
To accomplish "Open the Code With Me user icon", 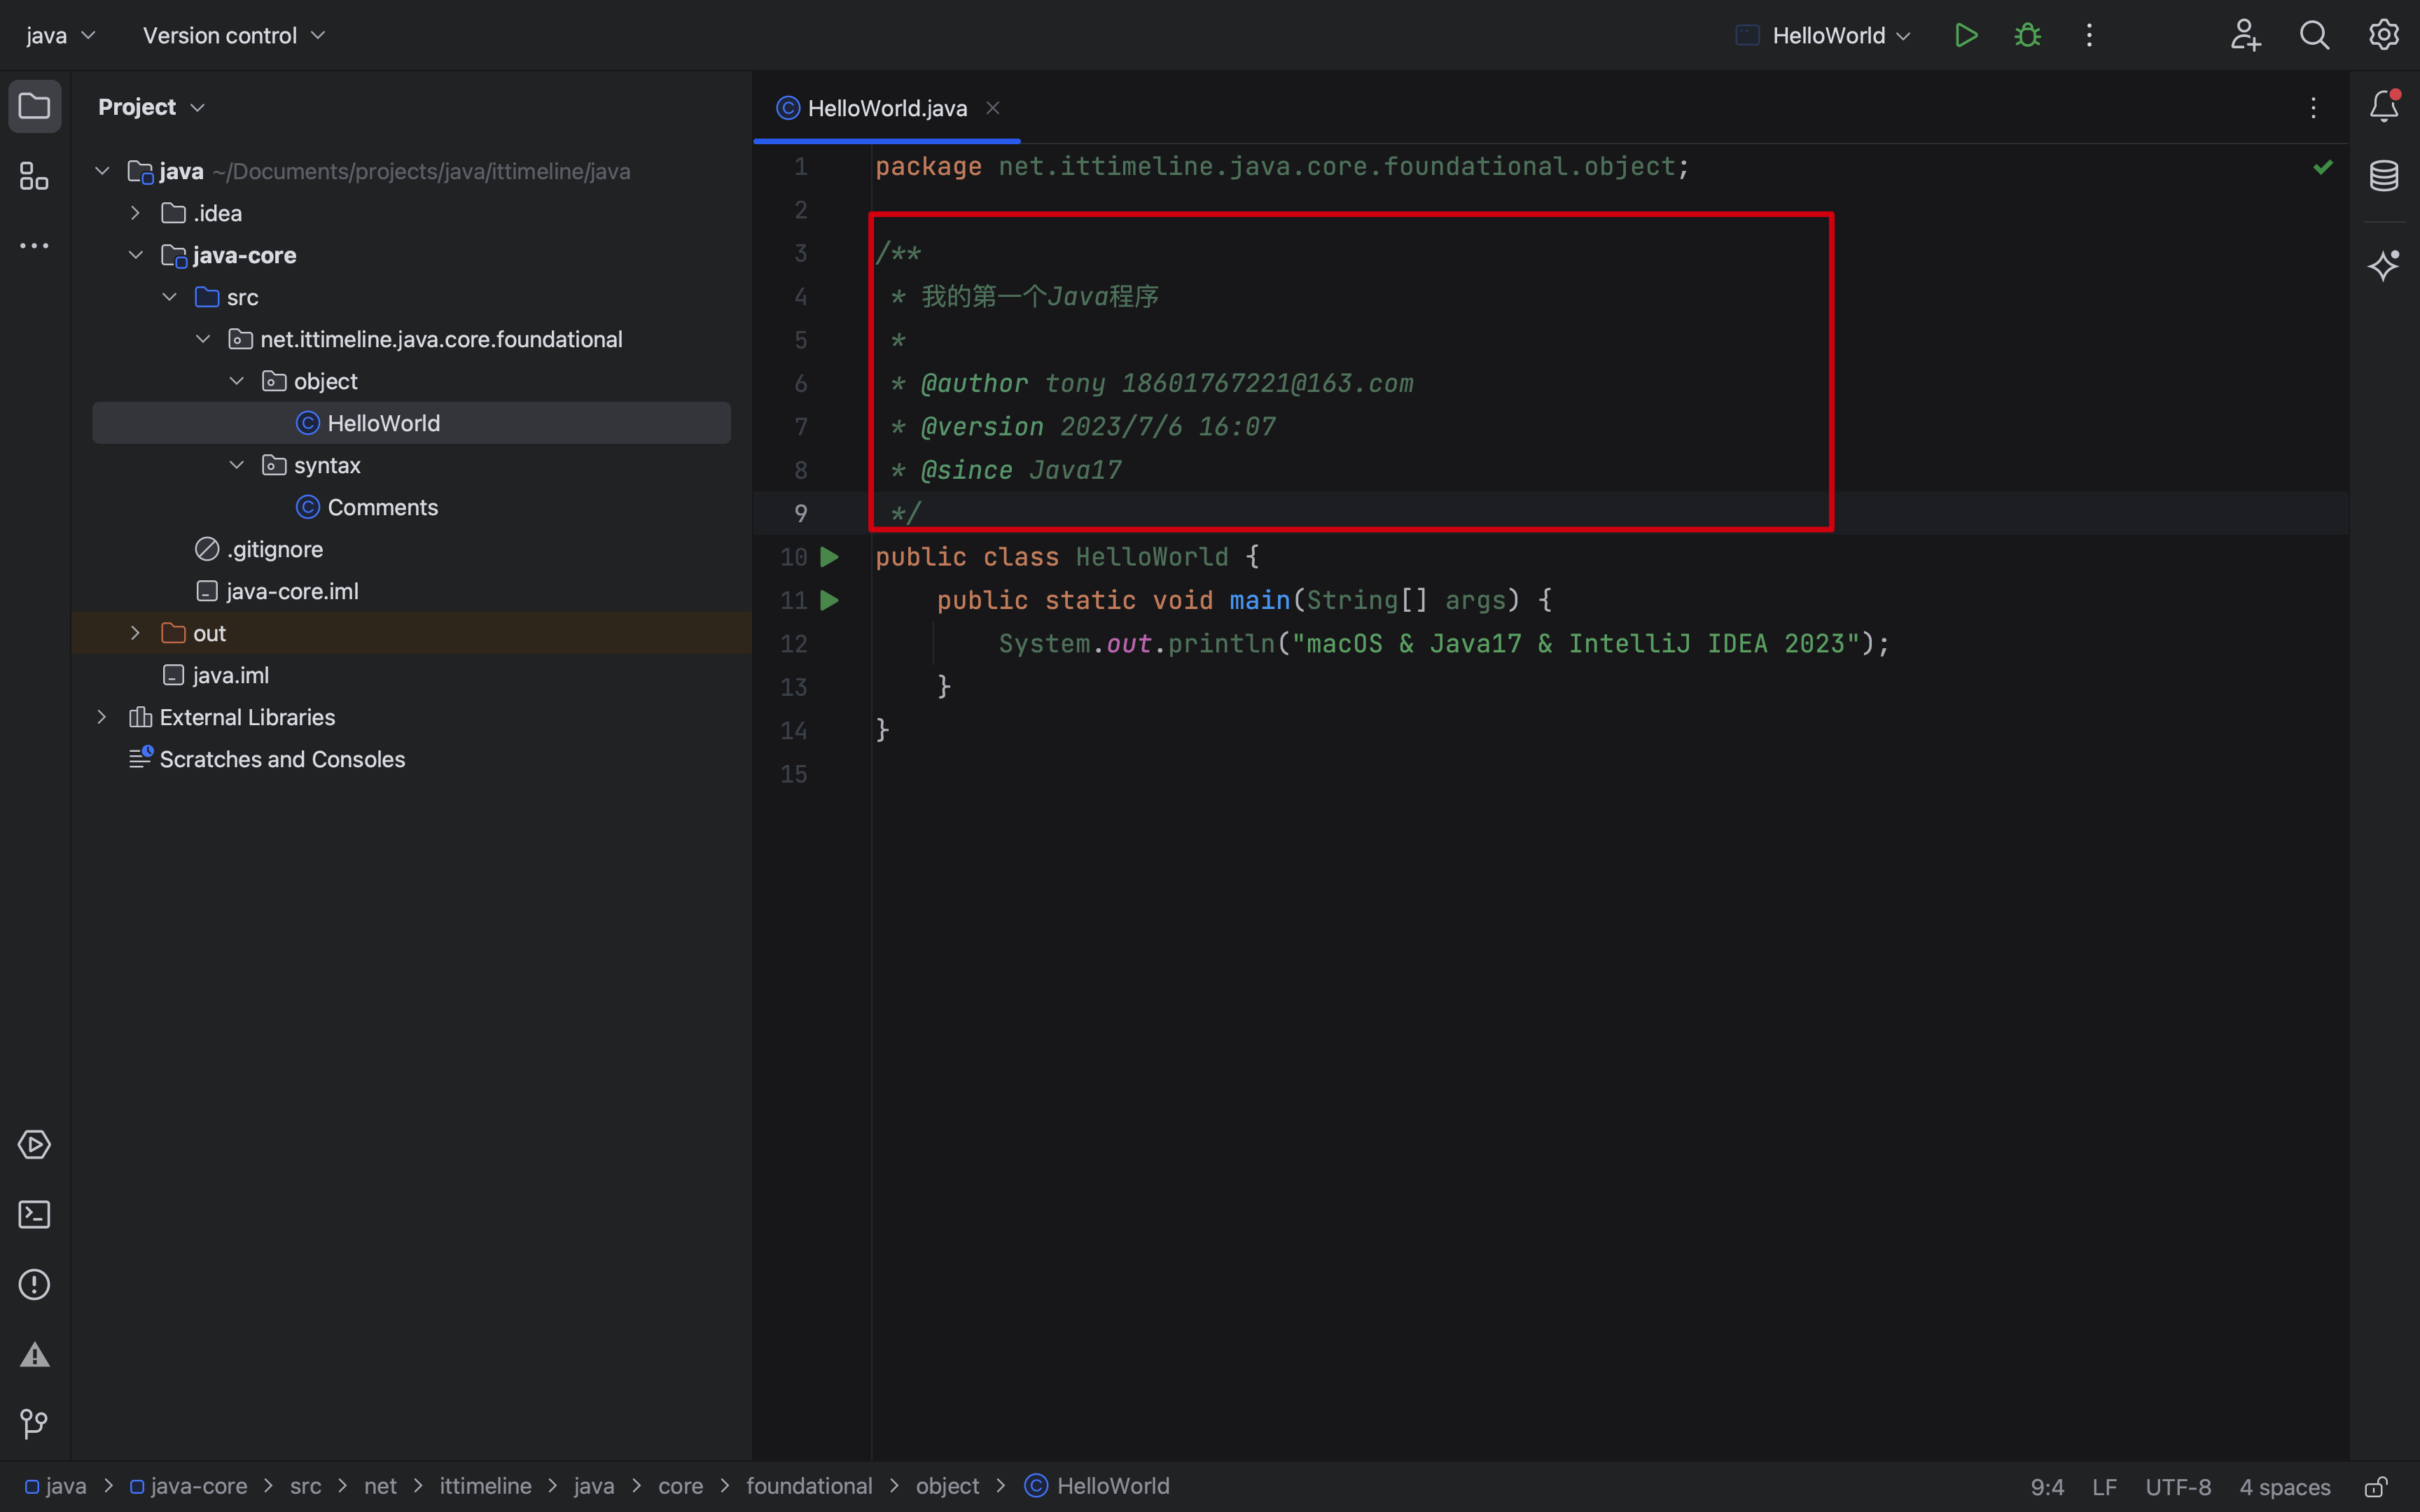I will [2245, 35].
